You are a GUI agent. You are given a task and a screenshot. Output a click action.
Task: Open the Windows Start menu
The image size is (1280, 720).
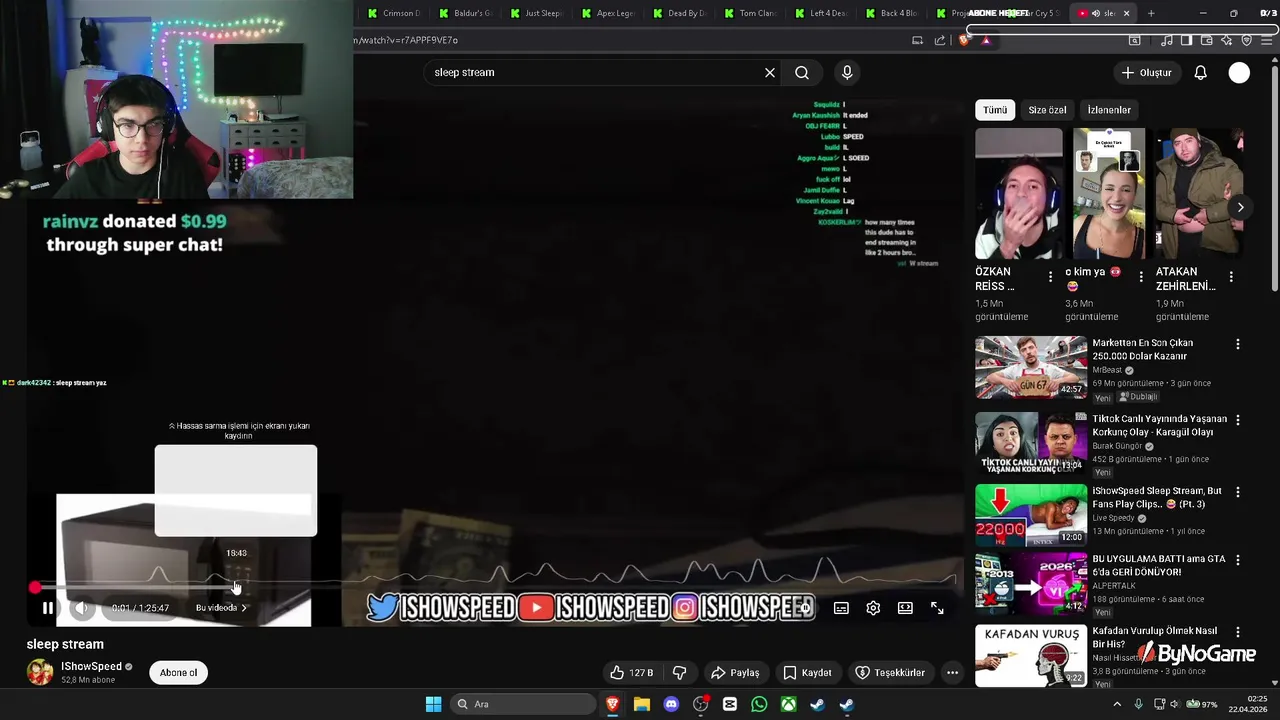(x=433, y=704)
